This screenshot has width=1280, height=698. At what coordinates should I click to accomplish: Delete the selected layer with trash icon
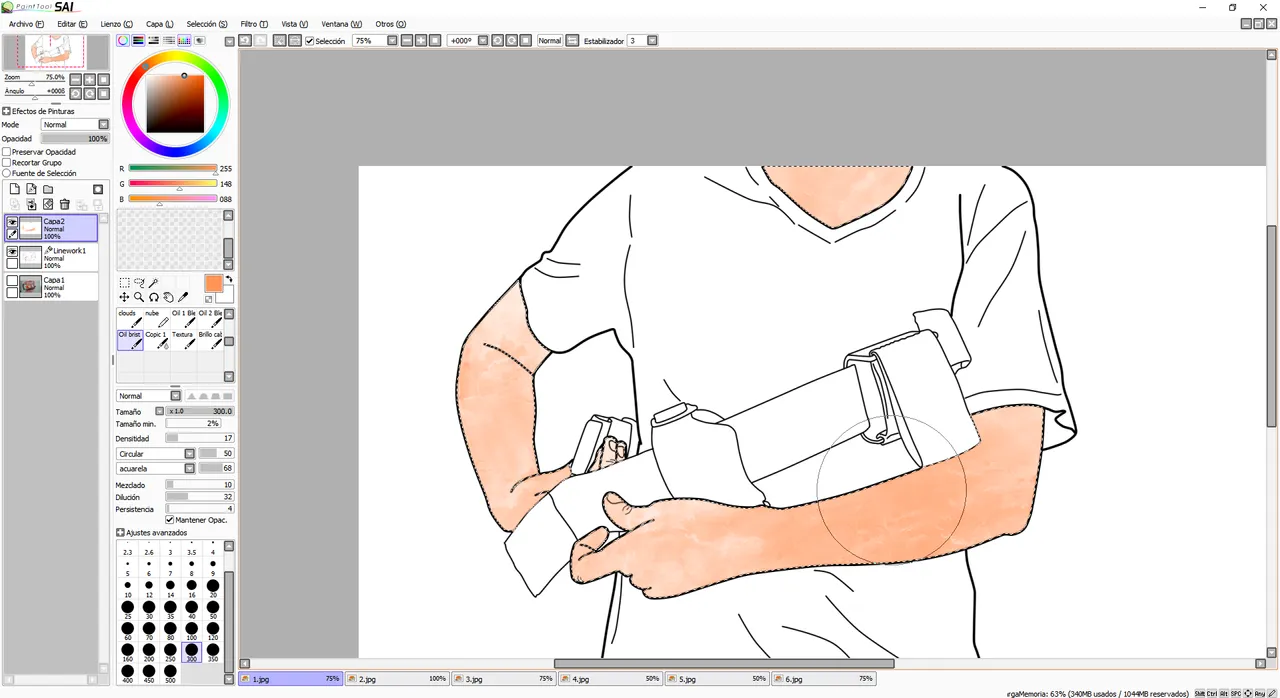(65, 205)
